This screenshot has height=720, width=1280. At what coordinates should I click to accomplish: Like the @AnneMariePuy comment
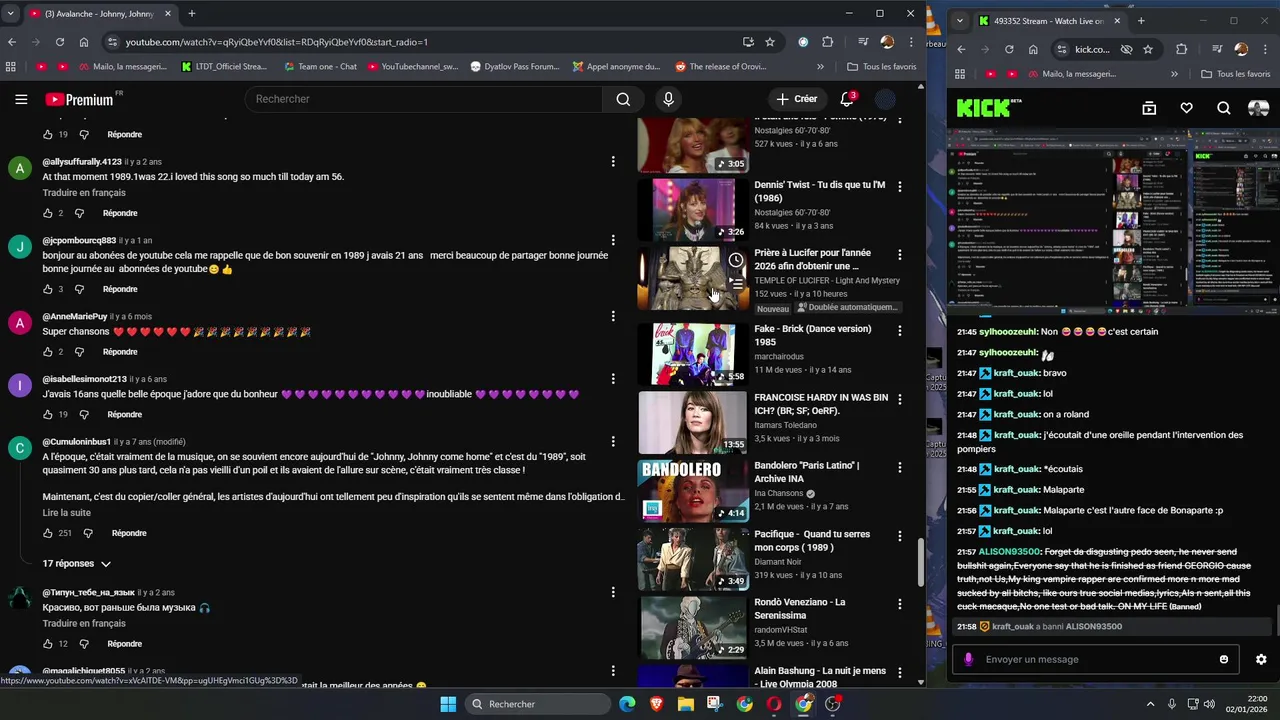pyautogui.click(x=47, y=352)
